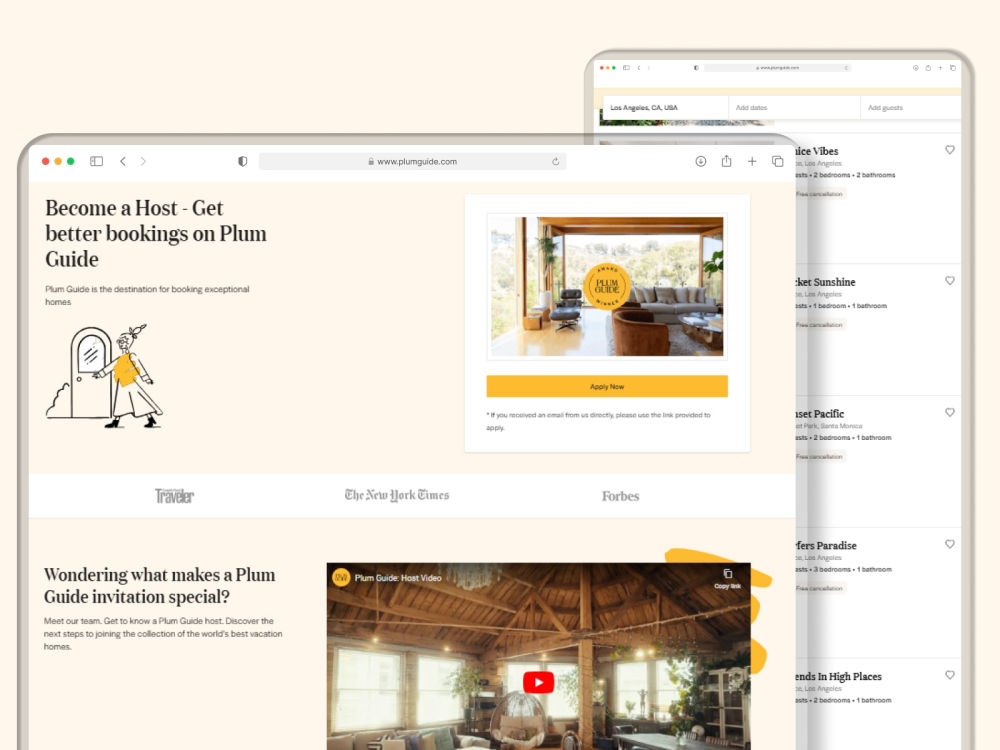Click the share icon in the back window
This screenshot has width=1000, height=750.
[x=928, y=68]
